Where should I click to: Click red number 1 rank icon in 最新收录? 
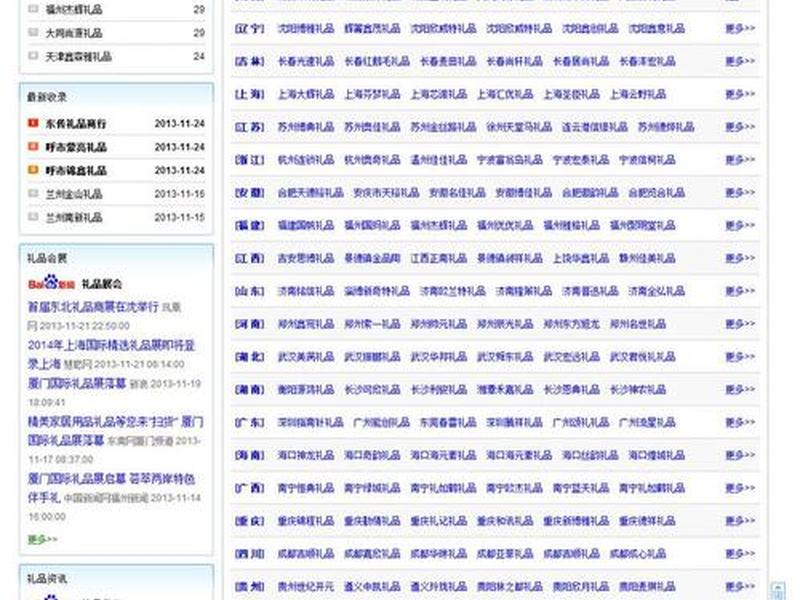33,123
